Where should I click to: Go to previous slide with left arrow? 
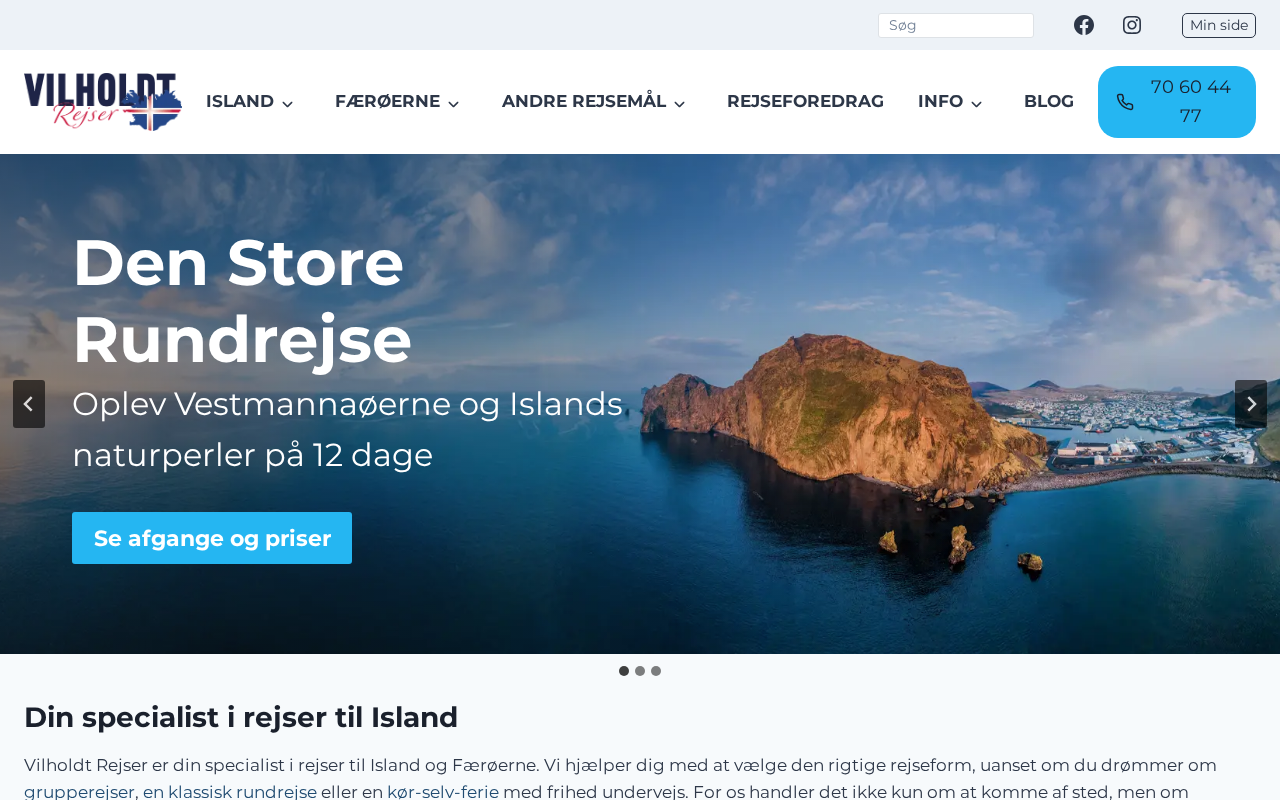[29, 404]
